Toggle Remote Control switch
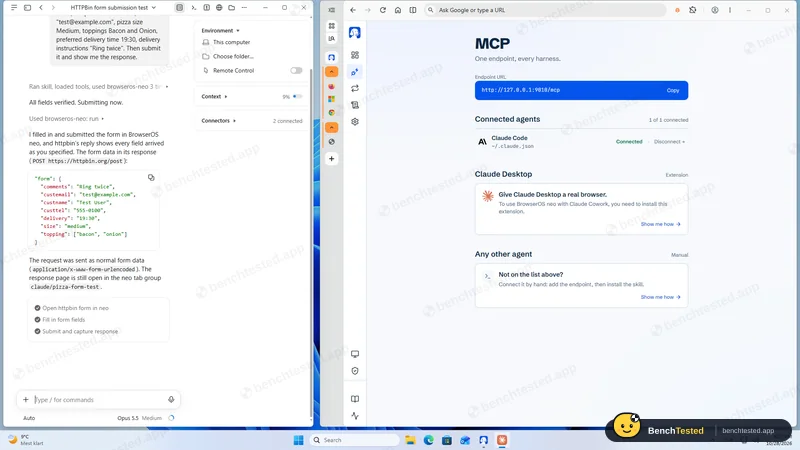This screenshot has height=450, width=800. [296, 70]
